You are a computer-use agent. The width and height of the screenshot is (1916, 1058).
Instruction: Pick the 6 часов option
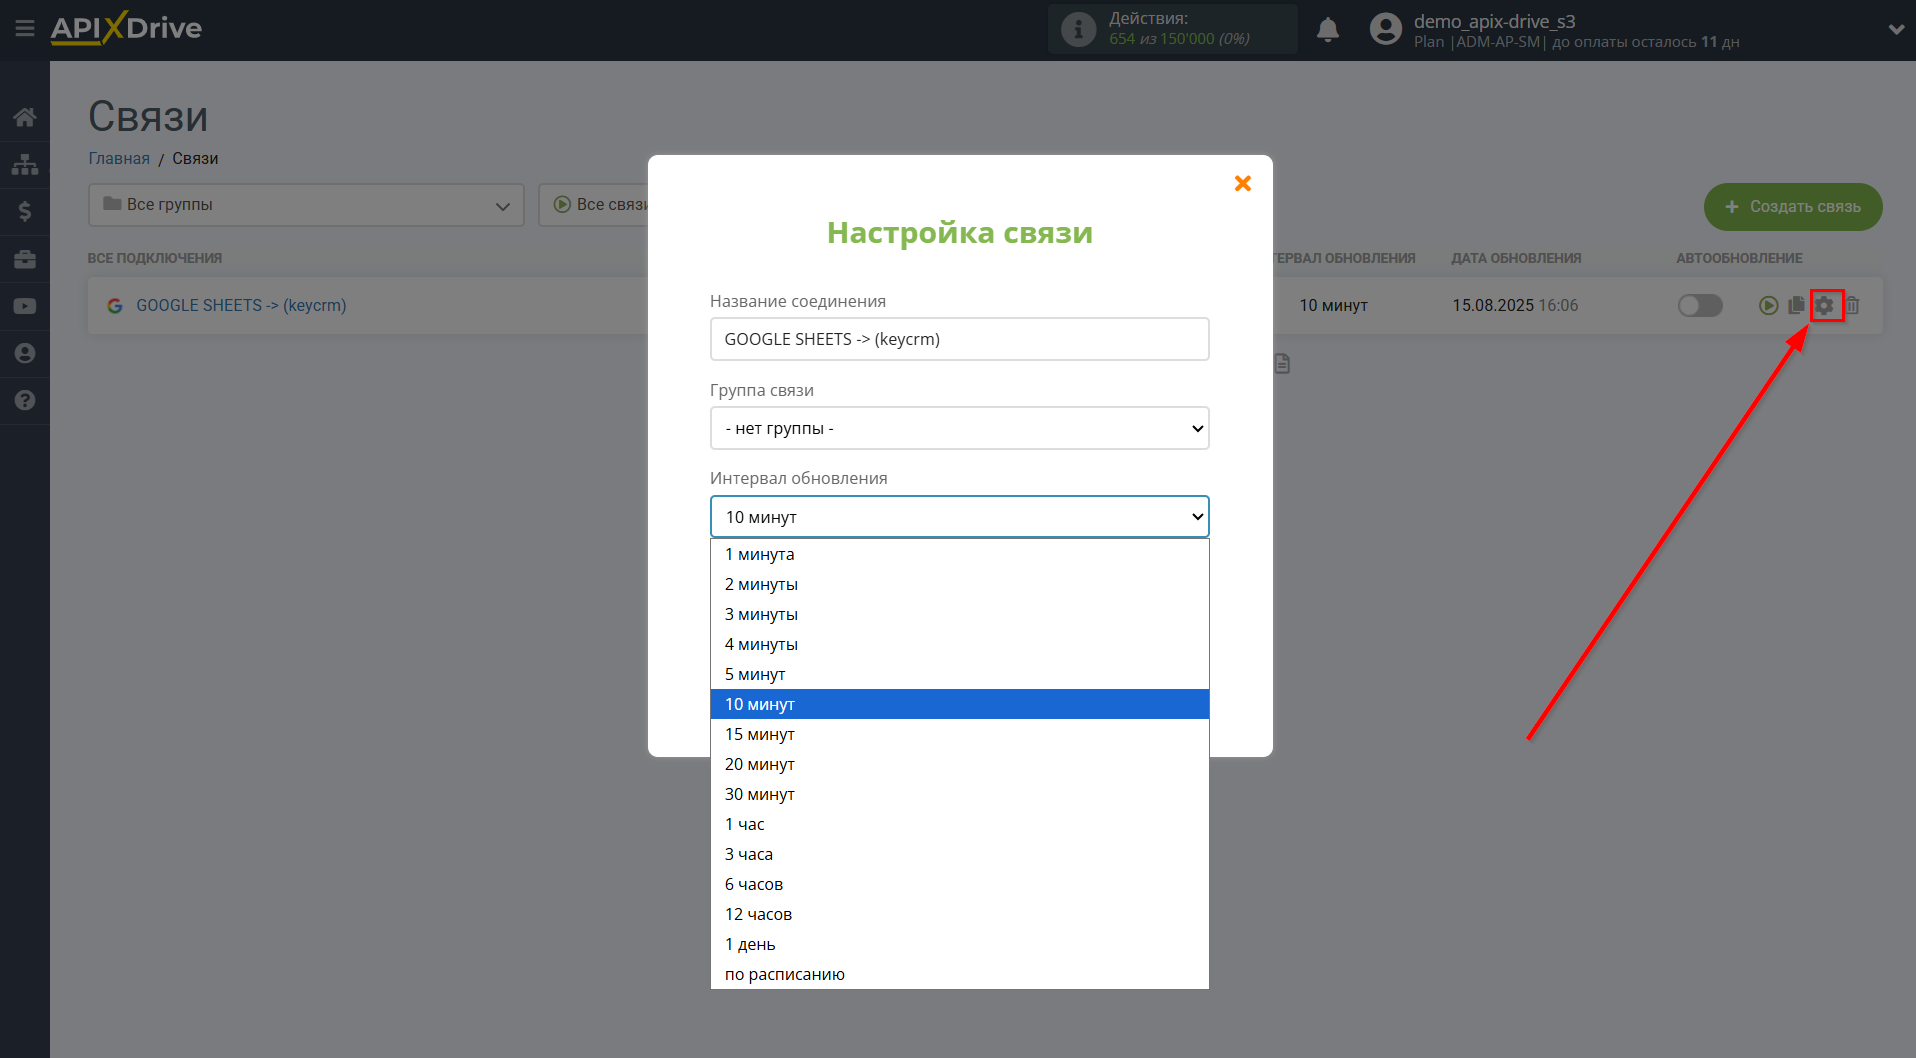coord(959,884)
